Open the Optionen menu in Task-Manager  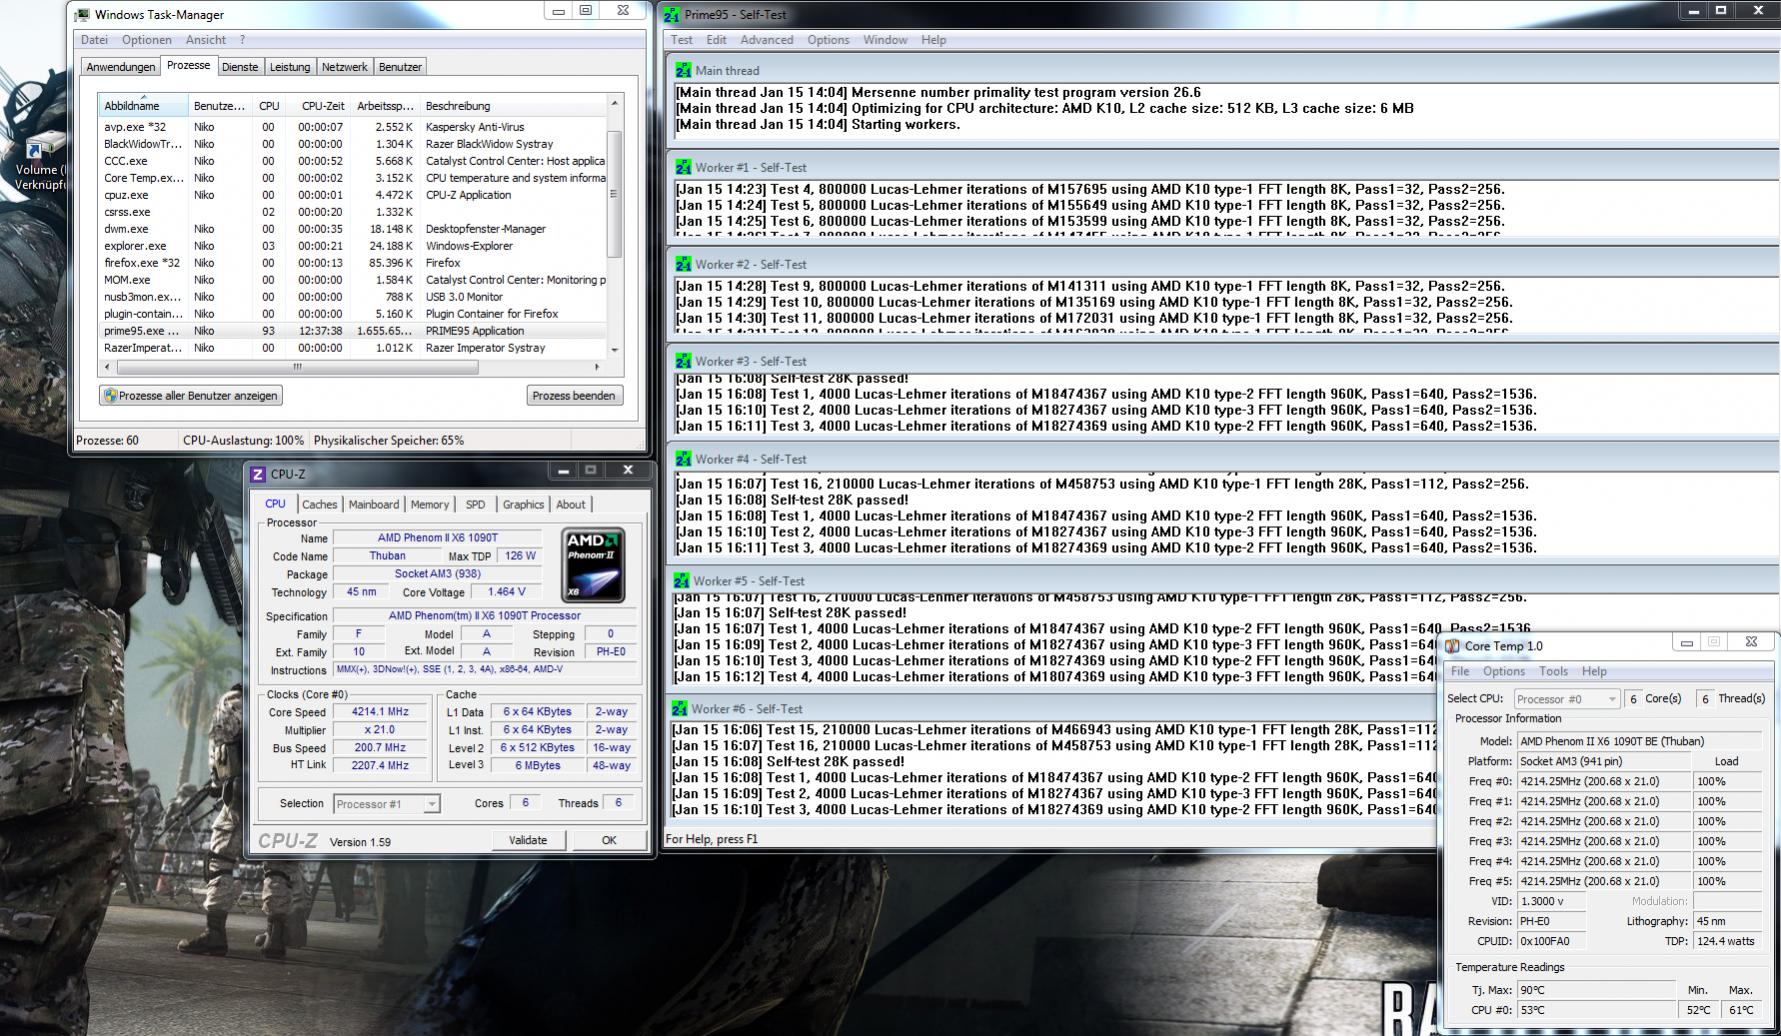[x=147, y=40]
